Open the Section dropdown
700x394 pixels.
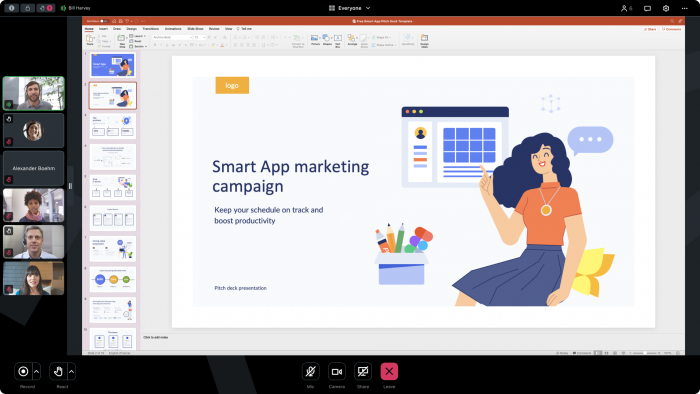tap(138, 46)
